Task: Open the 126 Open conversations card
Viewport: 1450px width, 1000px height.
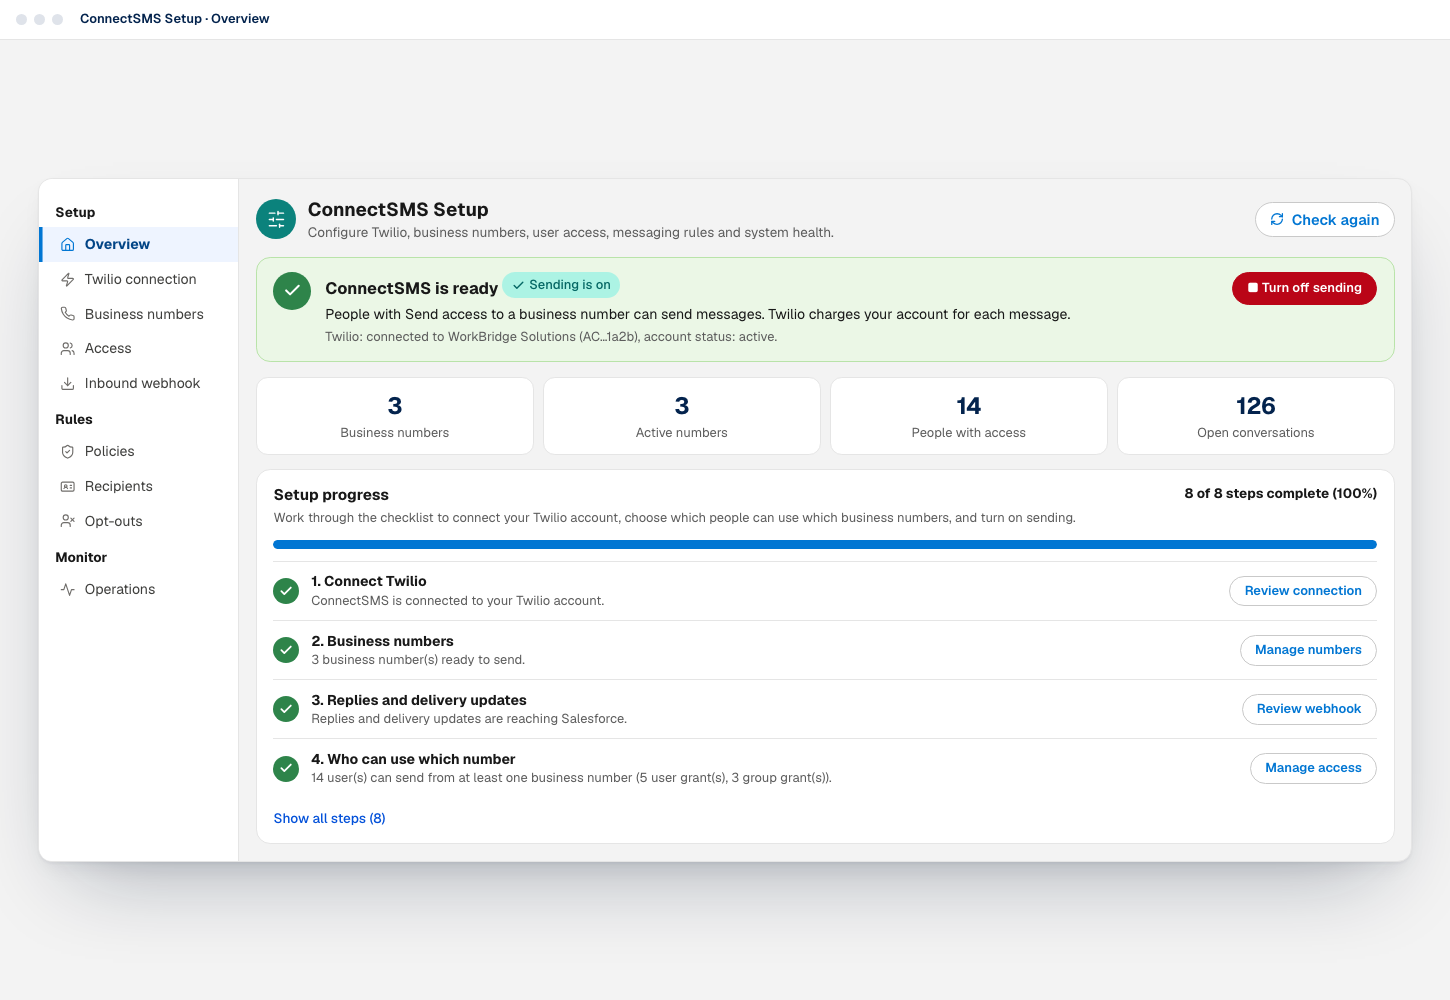Action: tap(1256, 416)
